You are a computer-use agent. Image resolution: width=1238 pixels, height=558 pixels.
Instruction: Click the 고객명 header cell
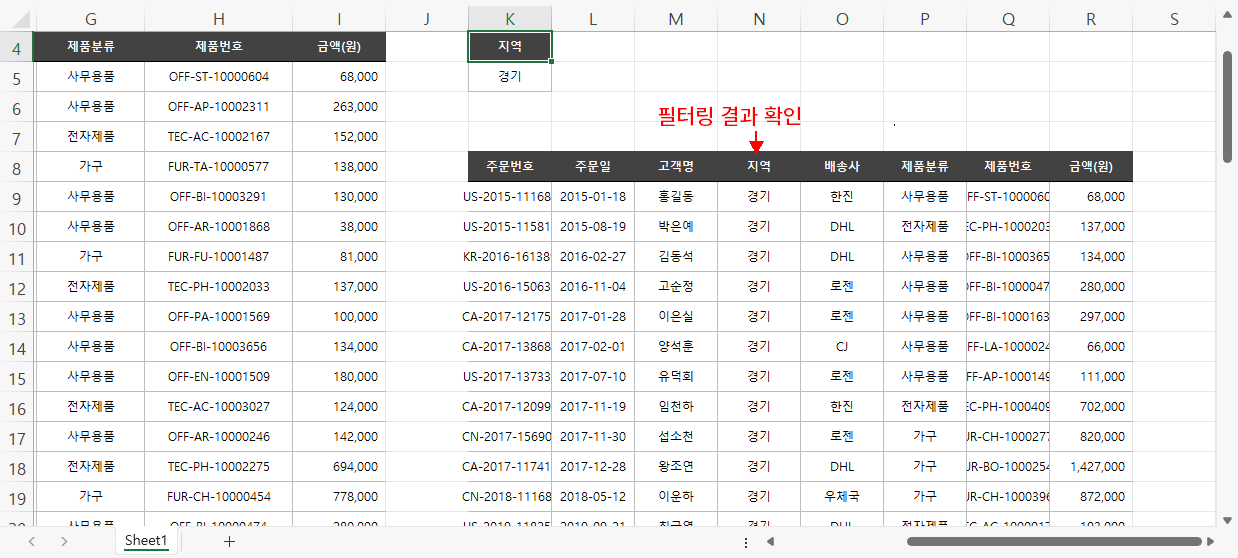[x=676, y=166]
